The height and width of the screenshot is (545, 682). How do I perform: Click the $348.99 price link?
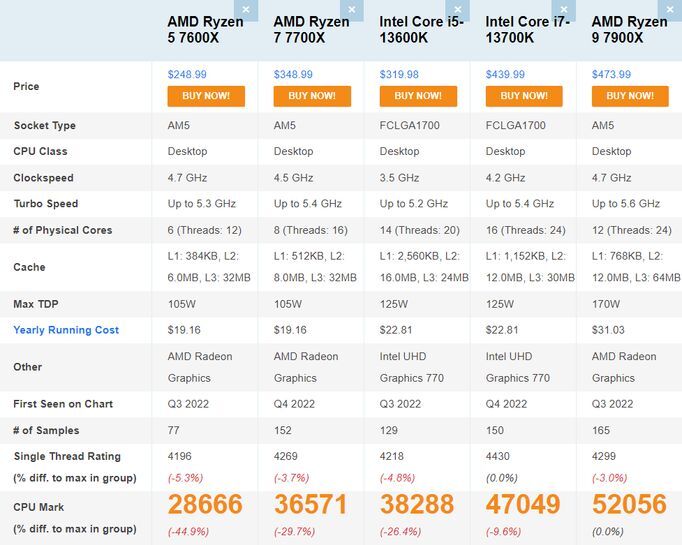coord(293,74)
